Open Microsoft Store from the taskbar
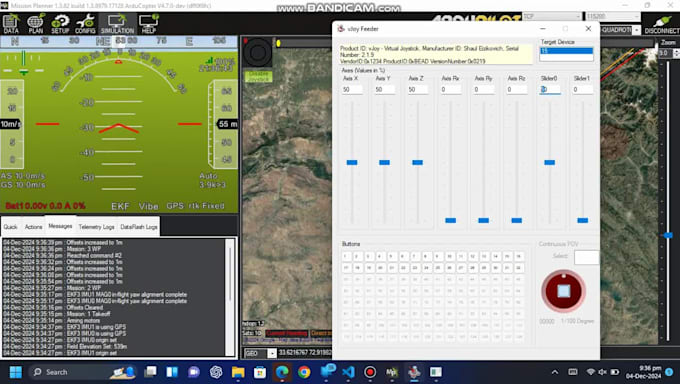Screen dimensions: 680x384 [x=260, y=372]
